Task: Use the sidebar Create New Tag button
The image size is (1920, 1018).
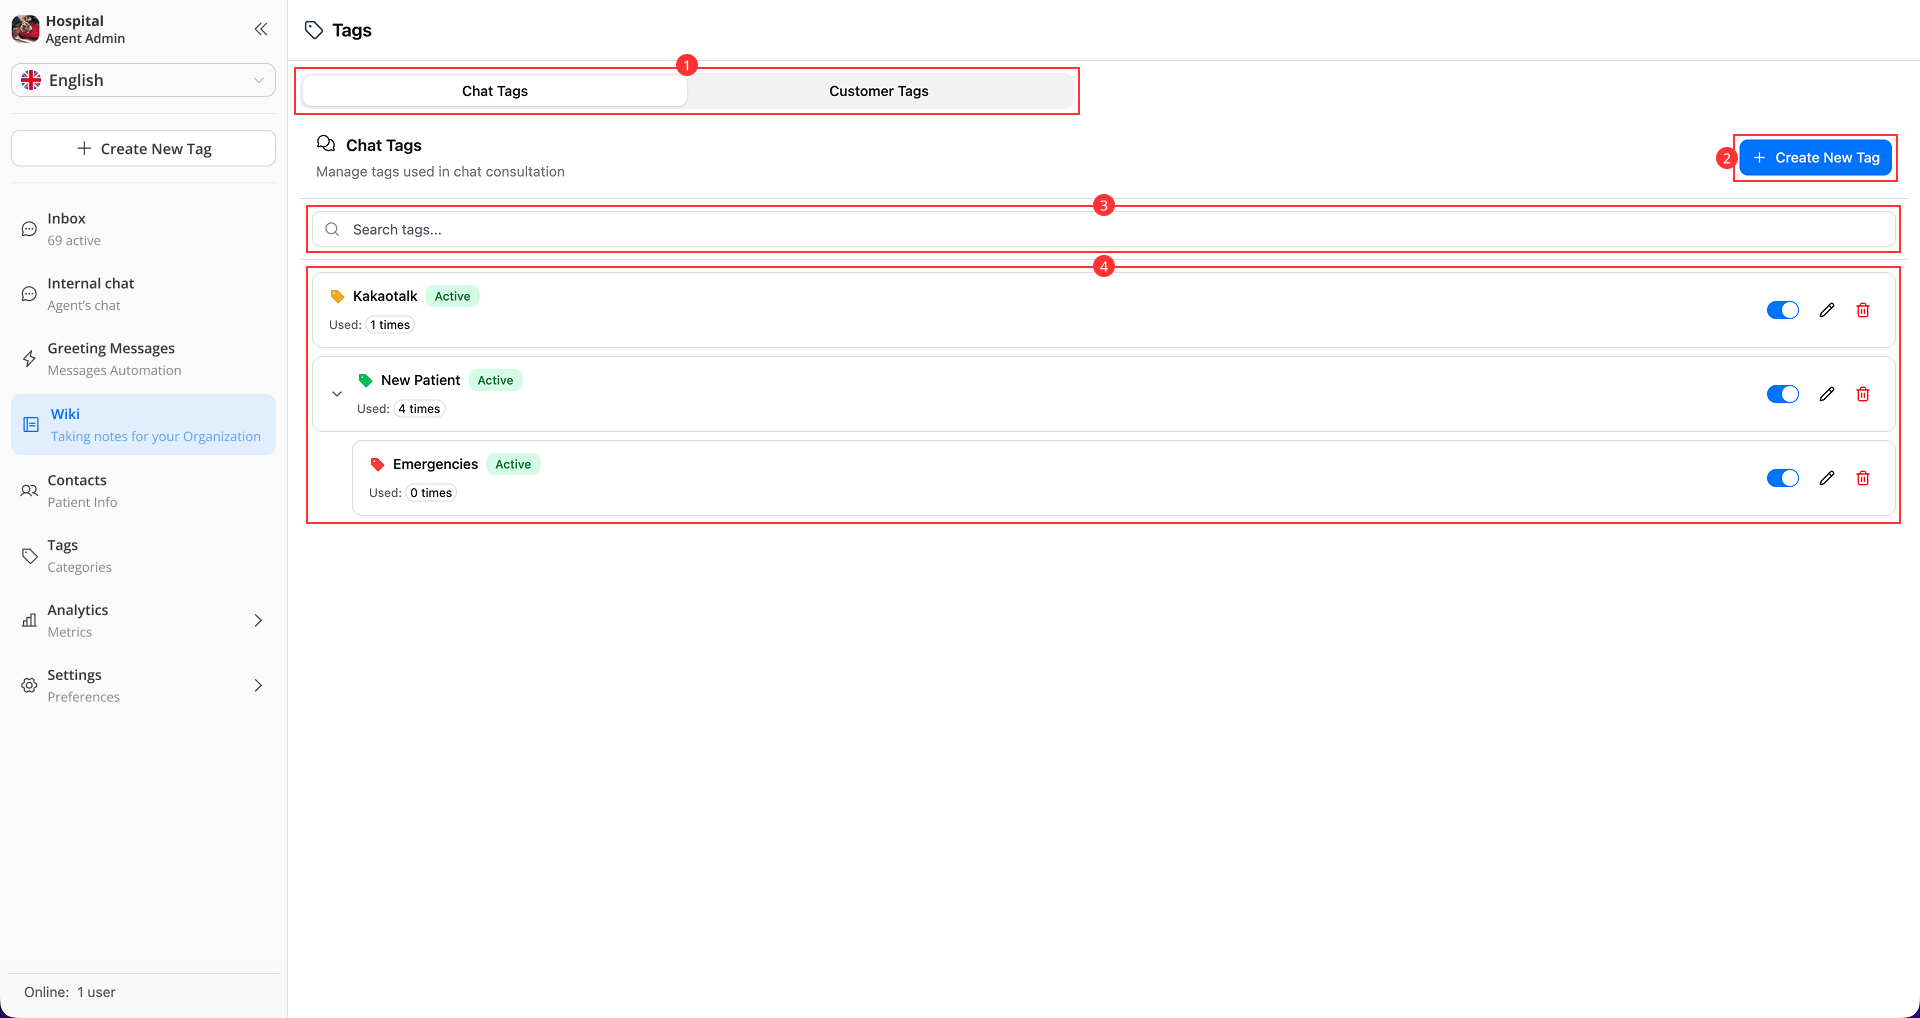Action: click(x=143, y=148)
